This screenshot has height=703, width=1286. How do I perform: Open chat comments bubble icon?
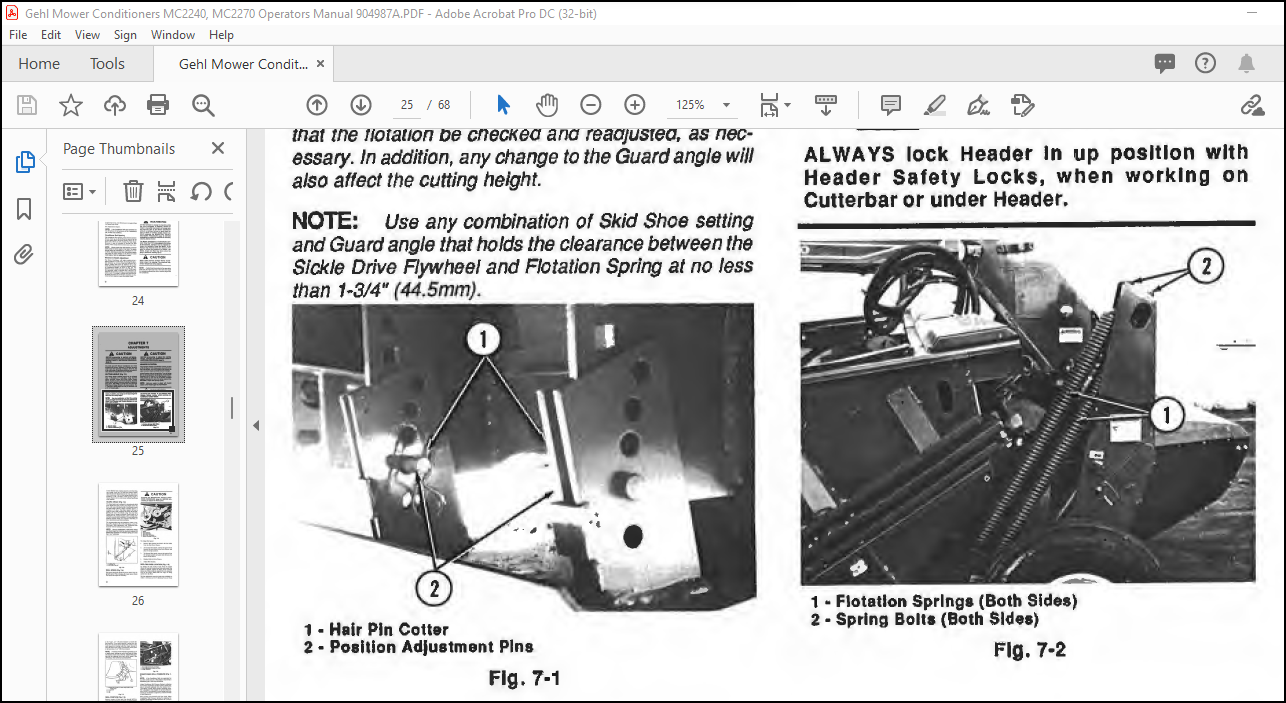[x=1165, y=63]
